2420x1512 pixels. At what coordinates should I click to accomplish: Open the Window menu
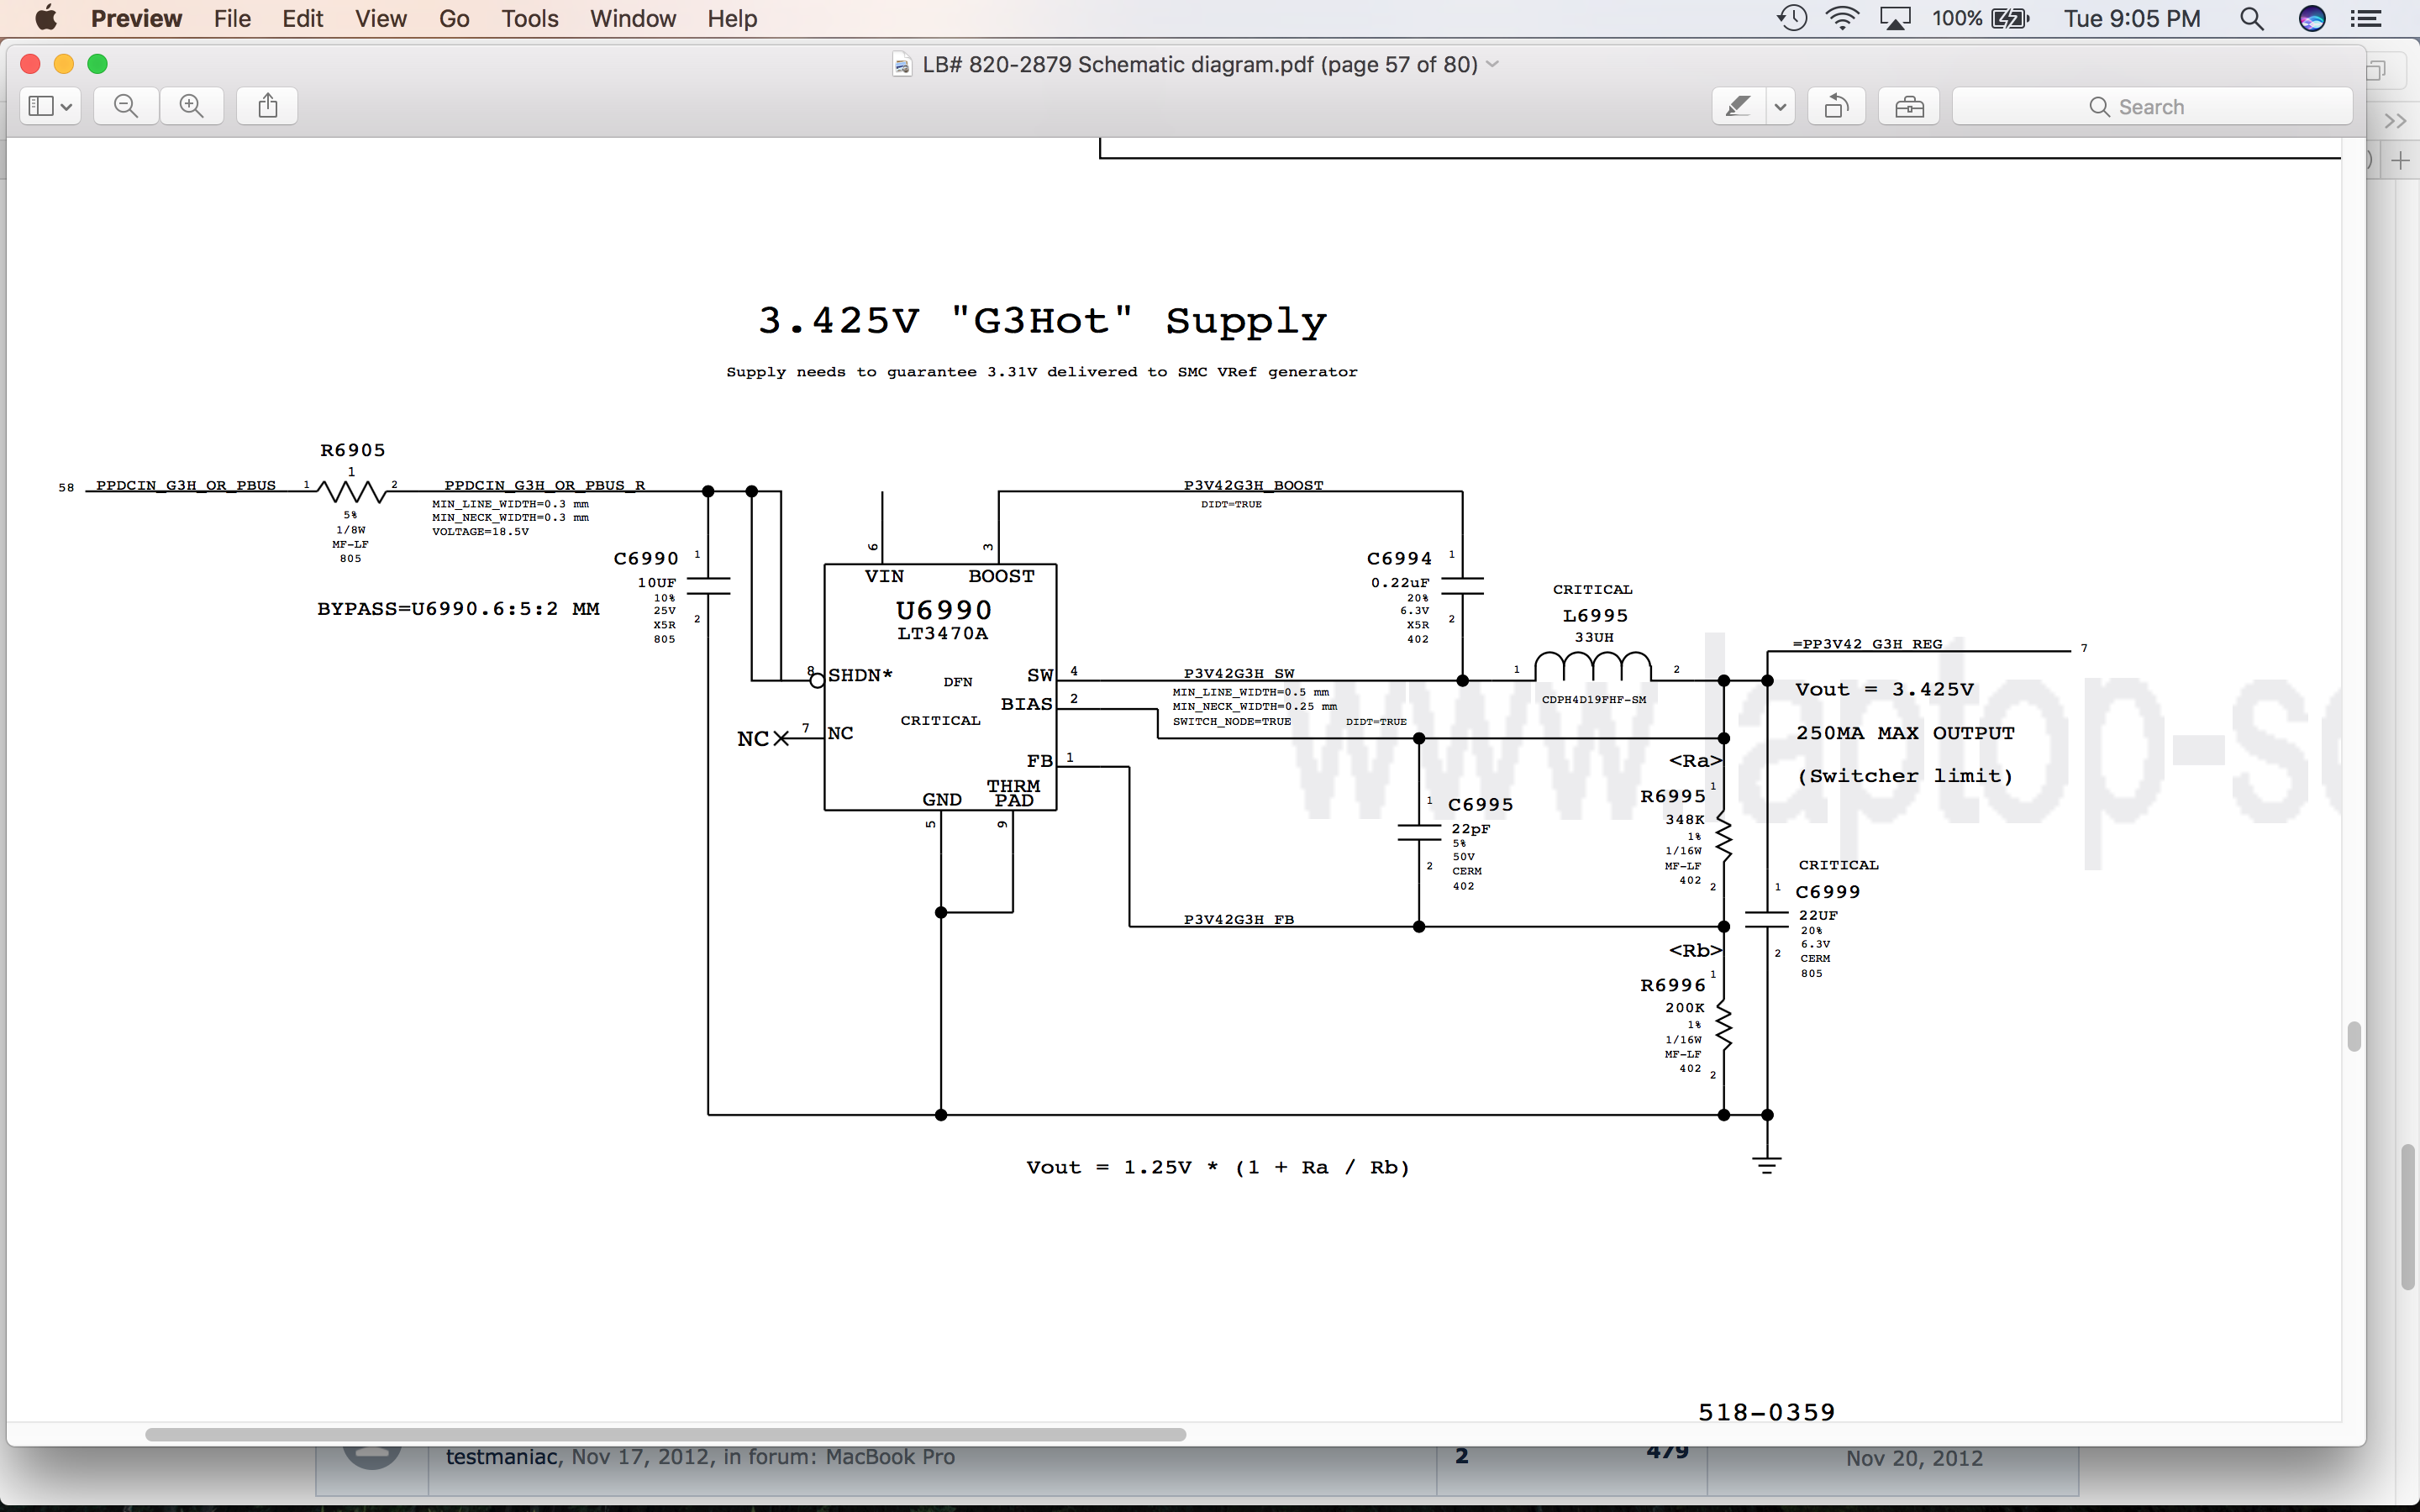(x=633, y=18)
